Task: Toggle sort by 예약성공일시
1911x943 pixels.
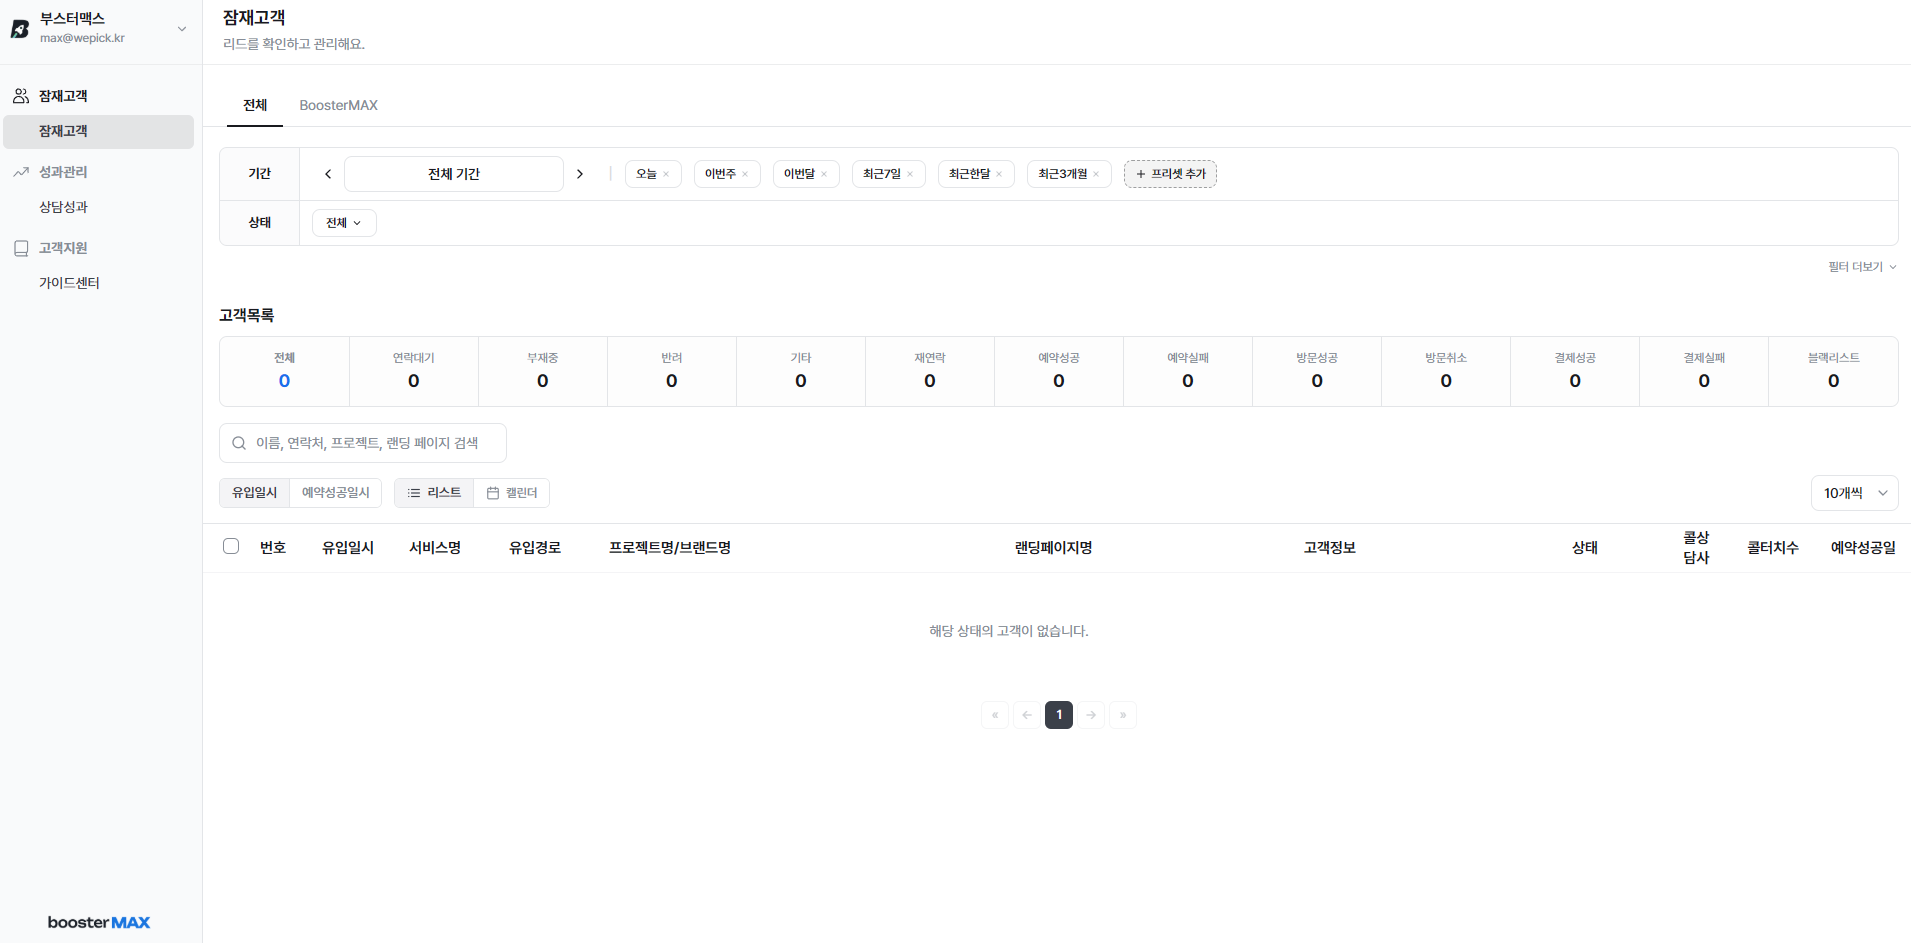Action: [x=336, y=493]
